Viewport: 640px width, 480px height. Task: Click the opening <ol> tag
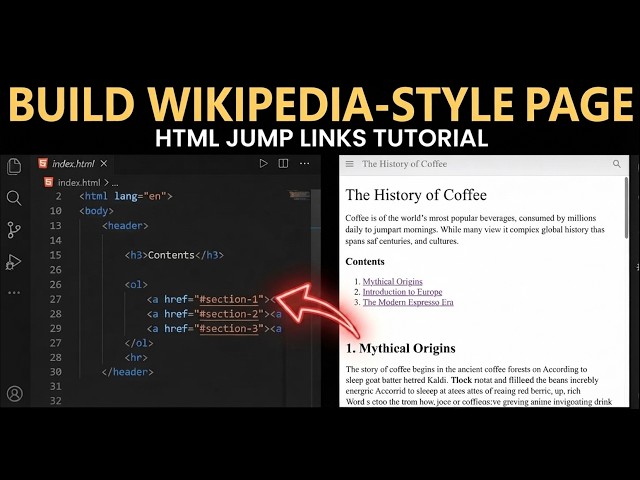pyautogui.click(x=136, y=284)
